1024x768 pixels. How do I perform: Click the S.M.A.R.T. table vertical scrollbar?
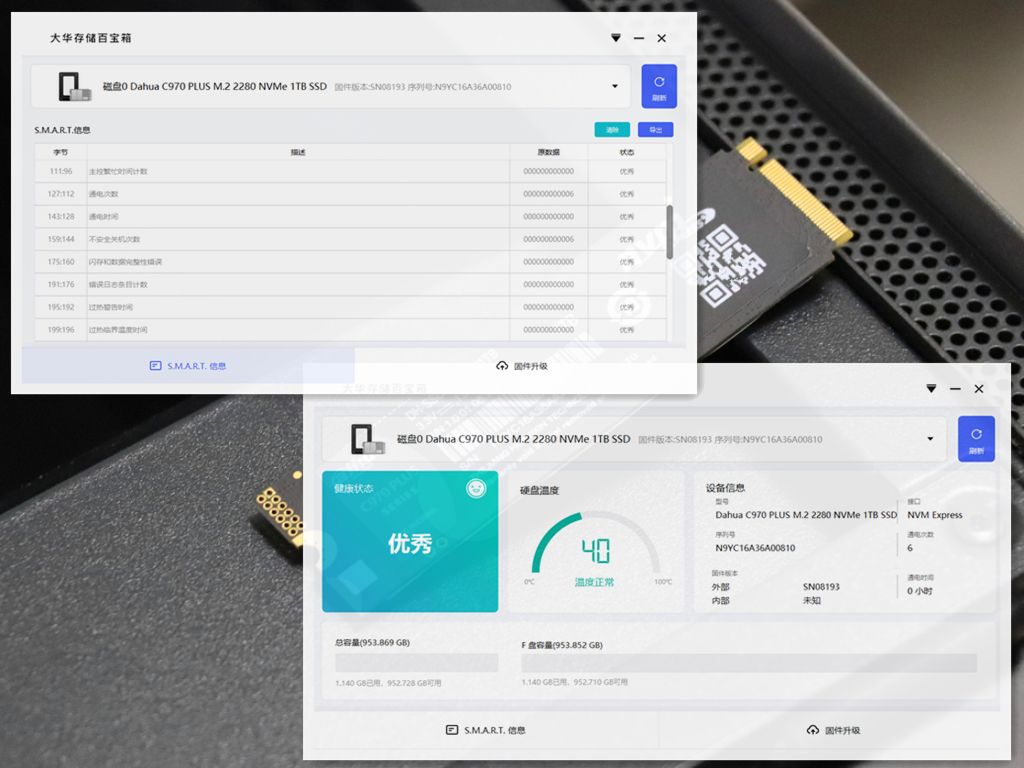click(669, 232)
